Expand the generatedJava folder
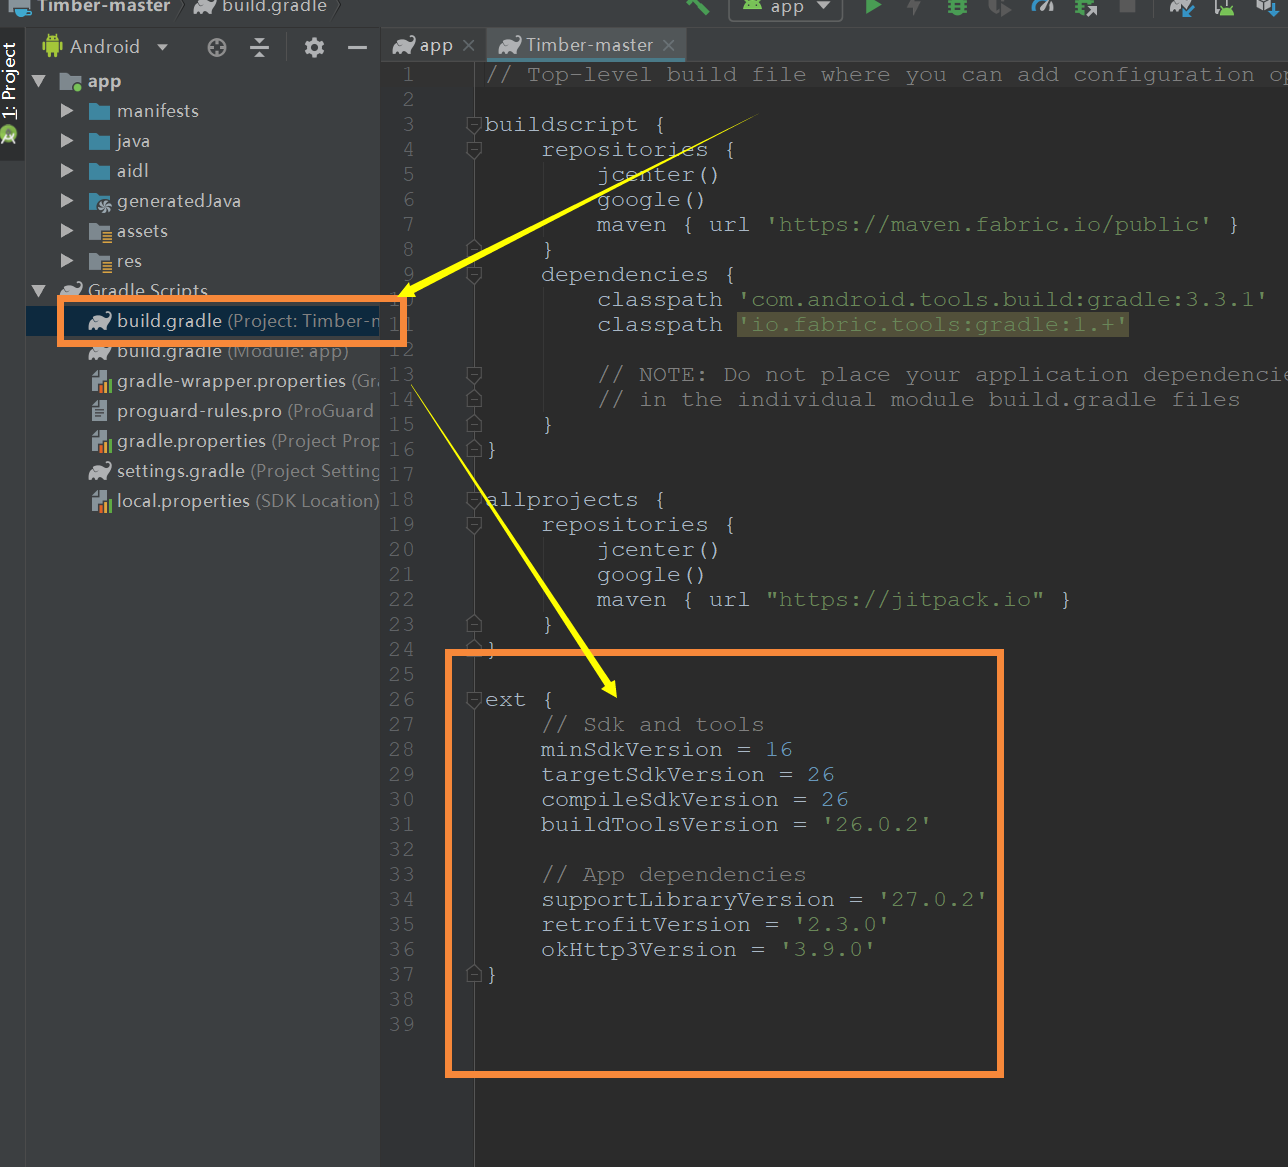The image size is (1288, 1167). point(67,201)
